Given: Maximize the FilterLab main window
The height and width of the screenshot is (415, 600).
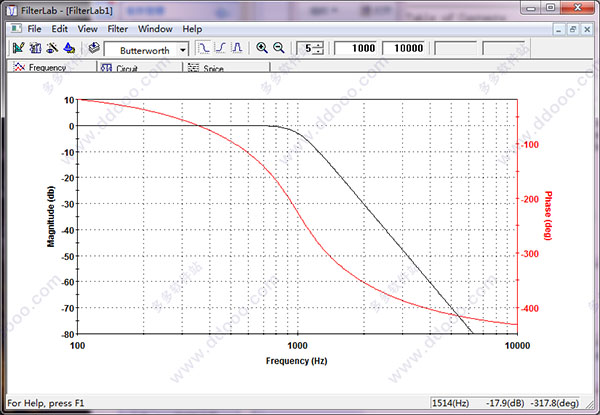Looking at the screenshot, I should coord(550,8).
